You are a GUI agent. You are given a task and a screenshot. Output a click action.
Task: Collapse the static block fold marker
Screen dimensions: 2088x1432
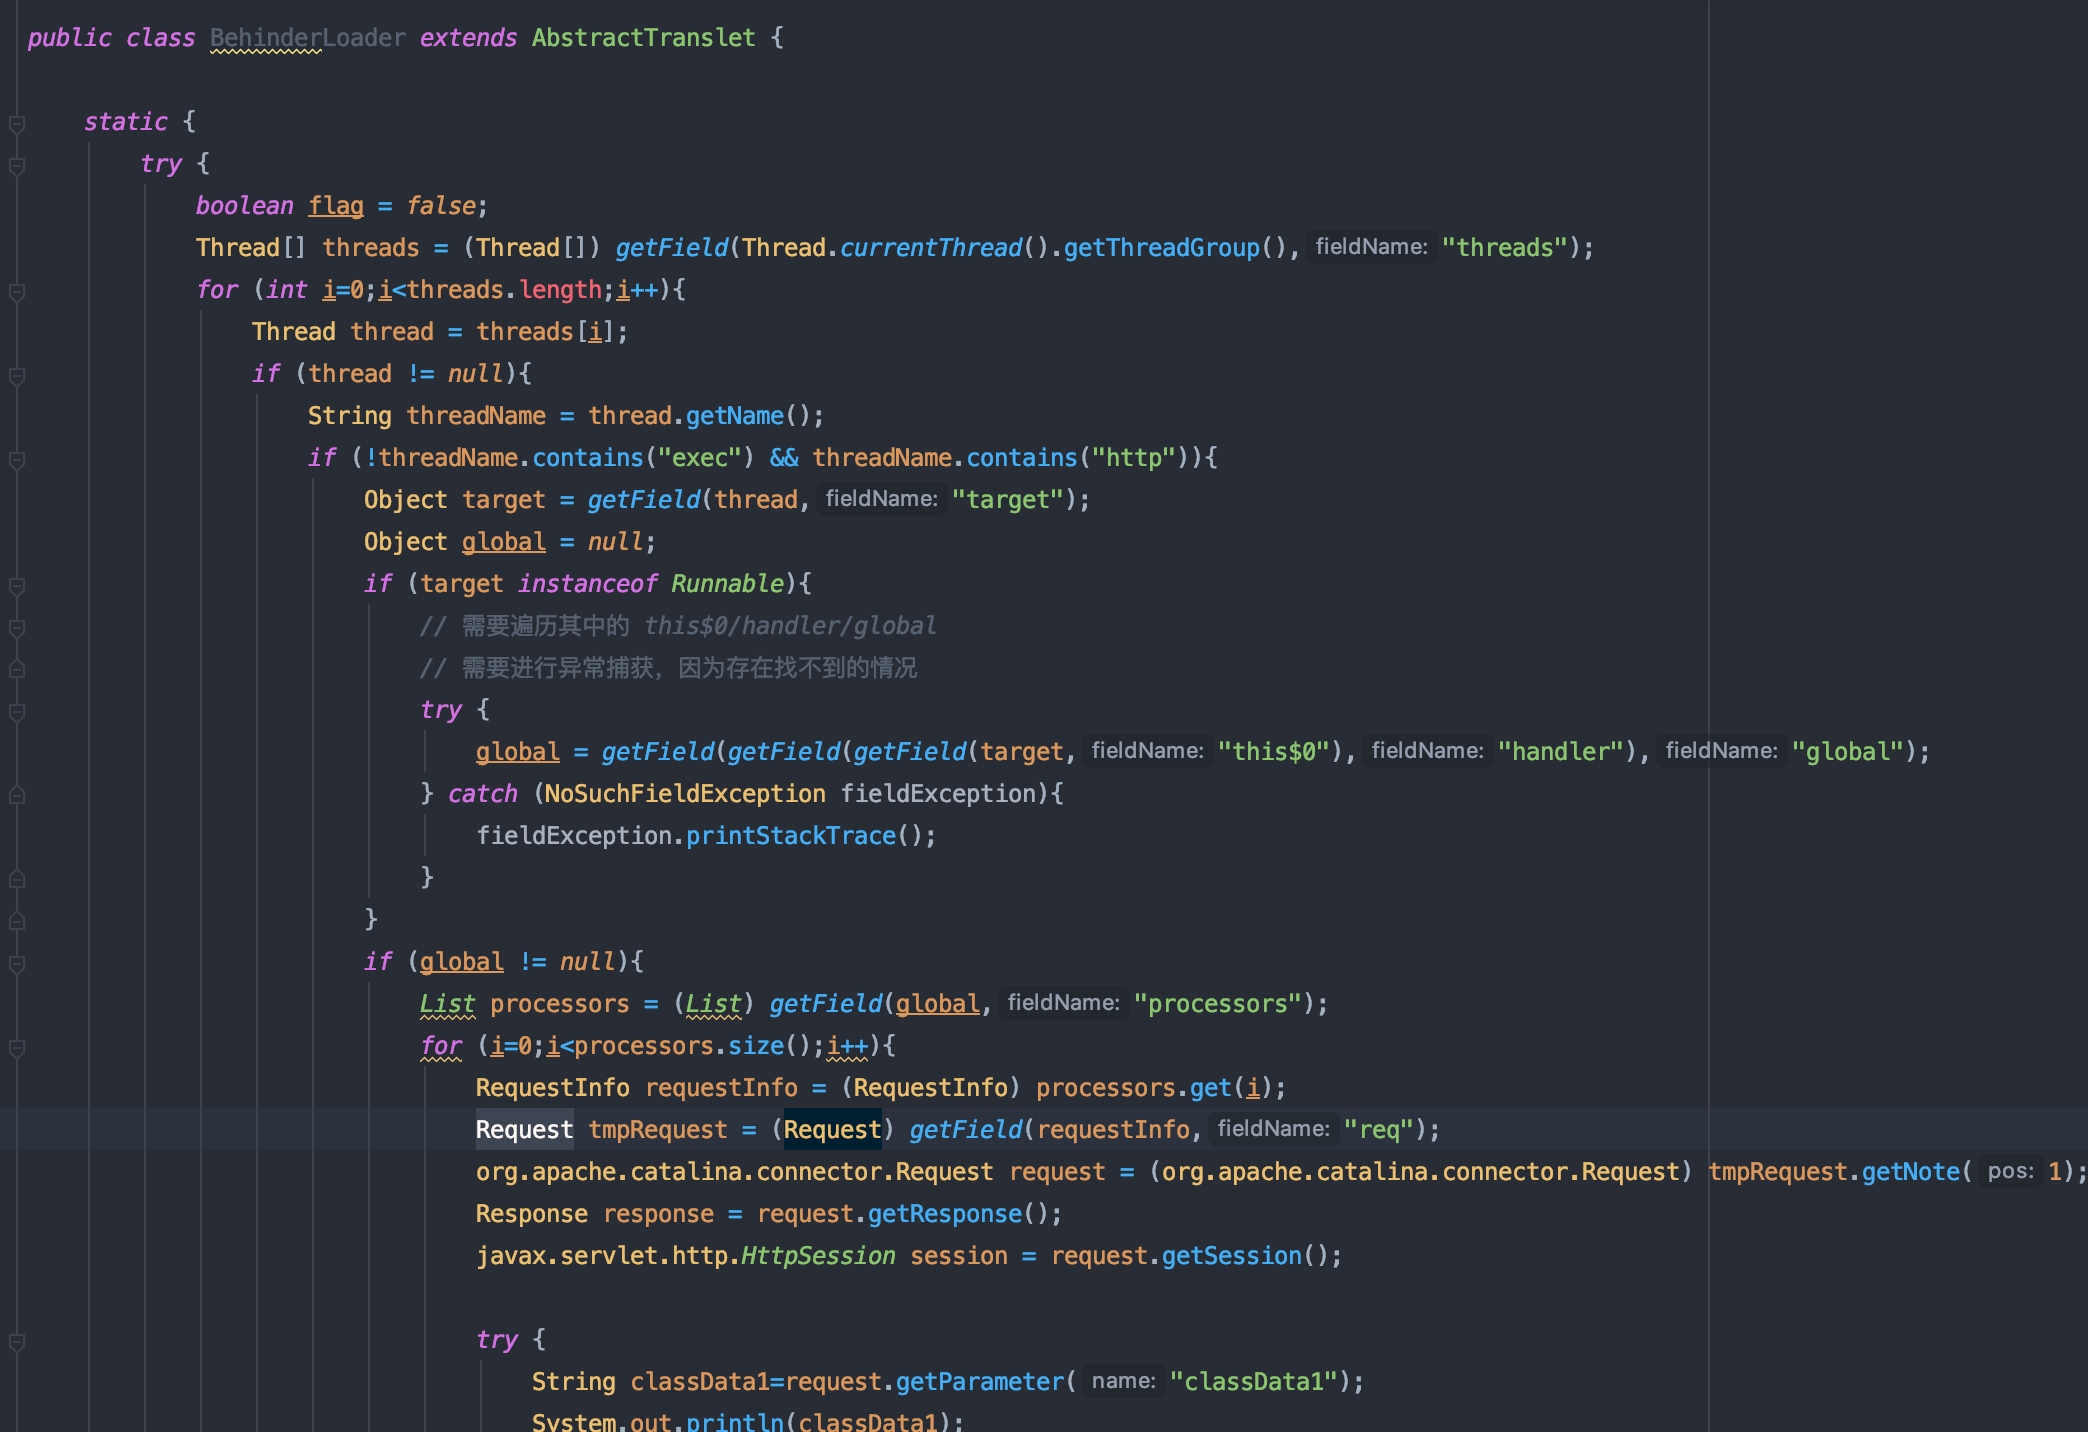click(17, 123)
